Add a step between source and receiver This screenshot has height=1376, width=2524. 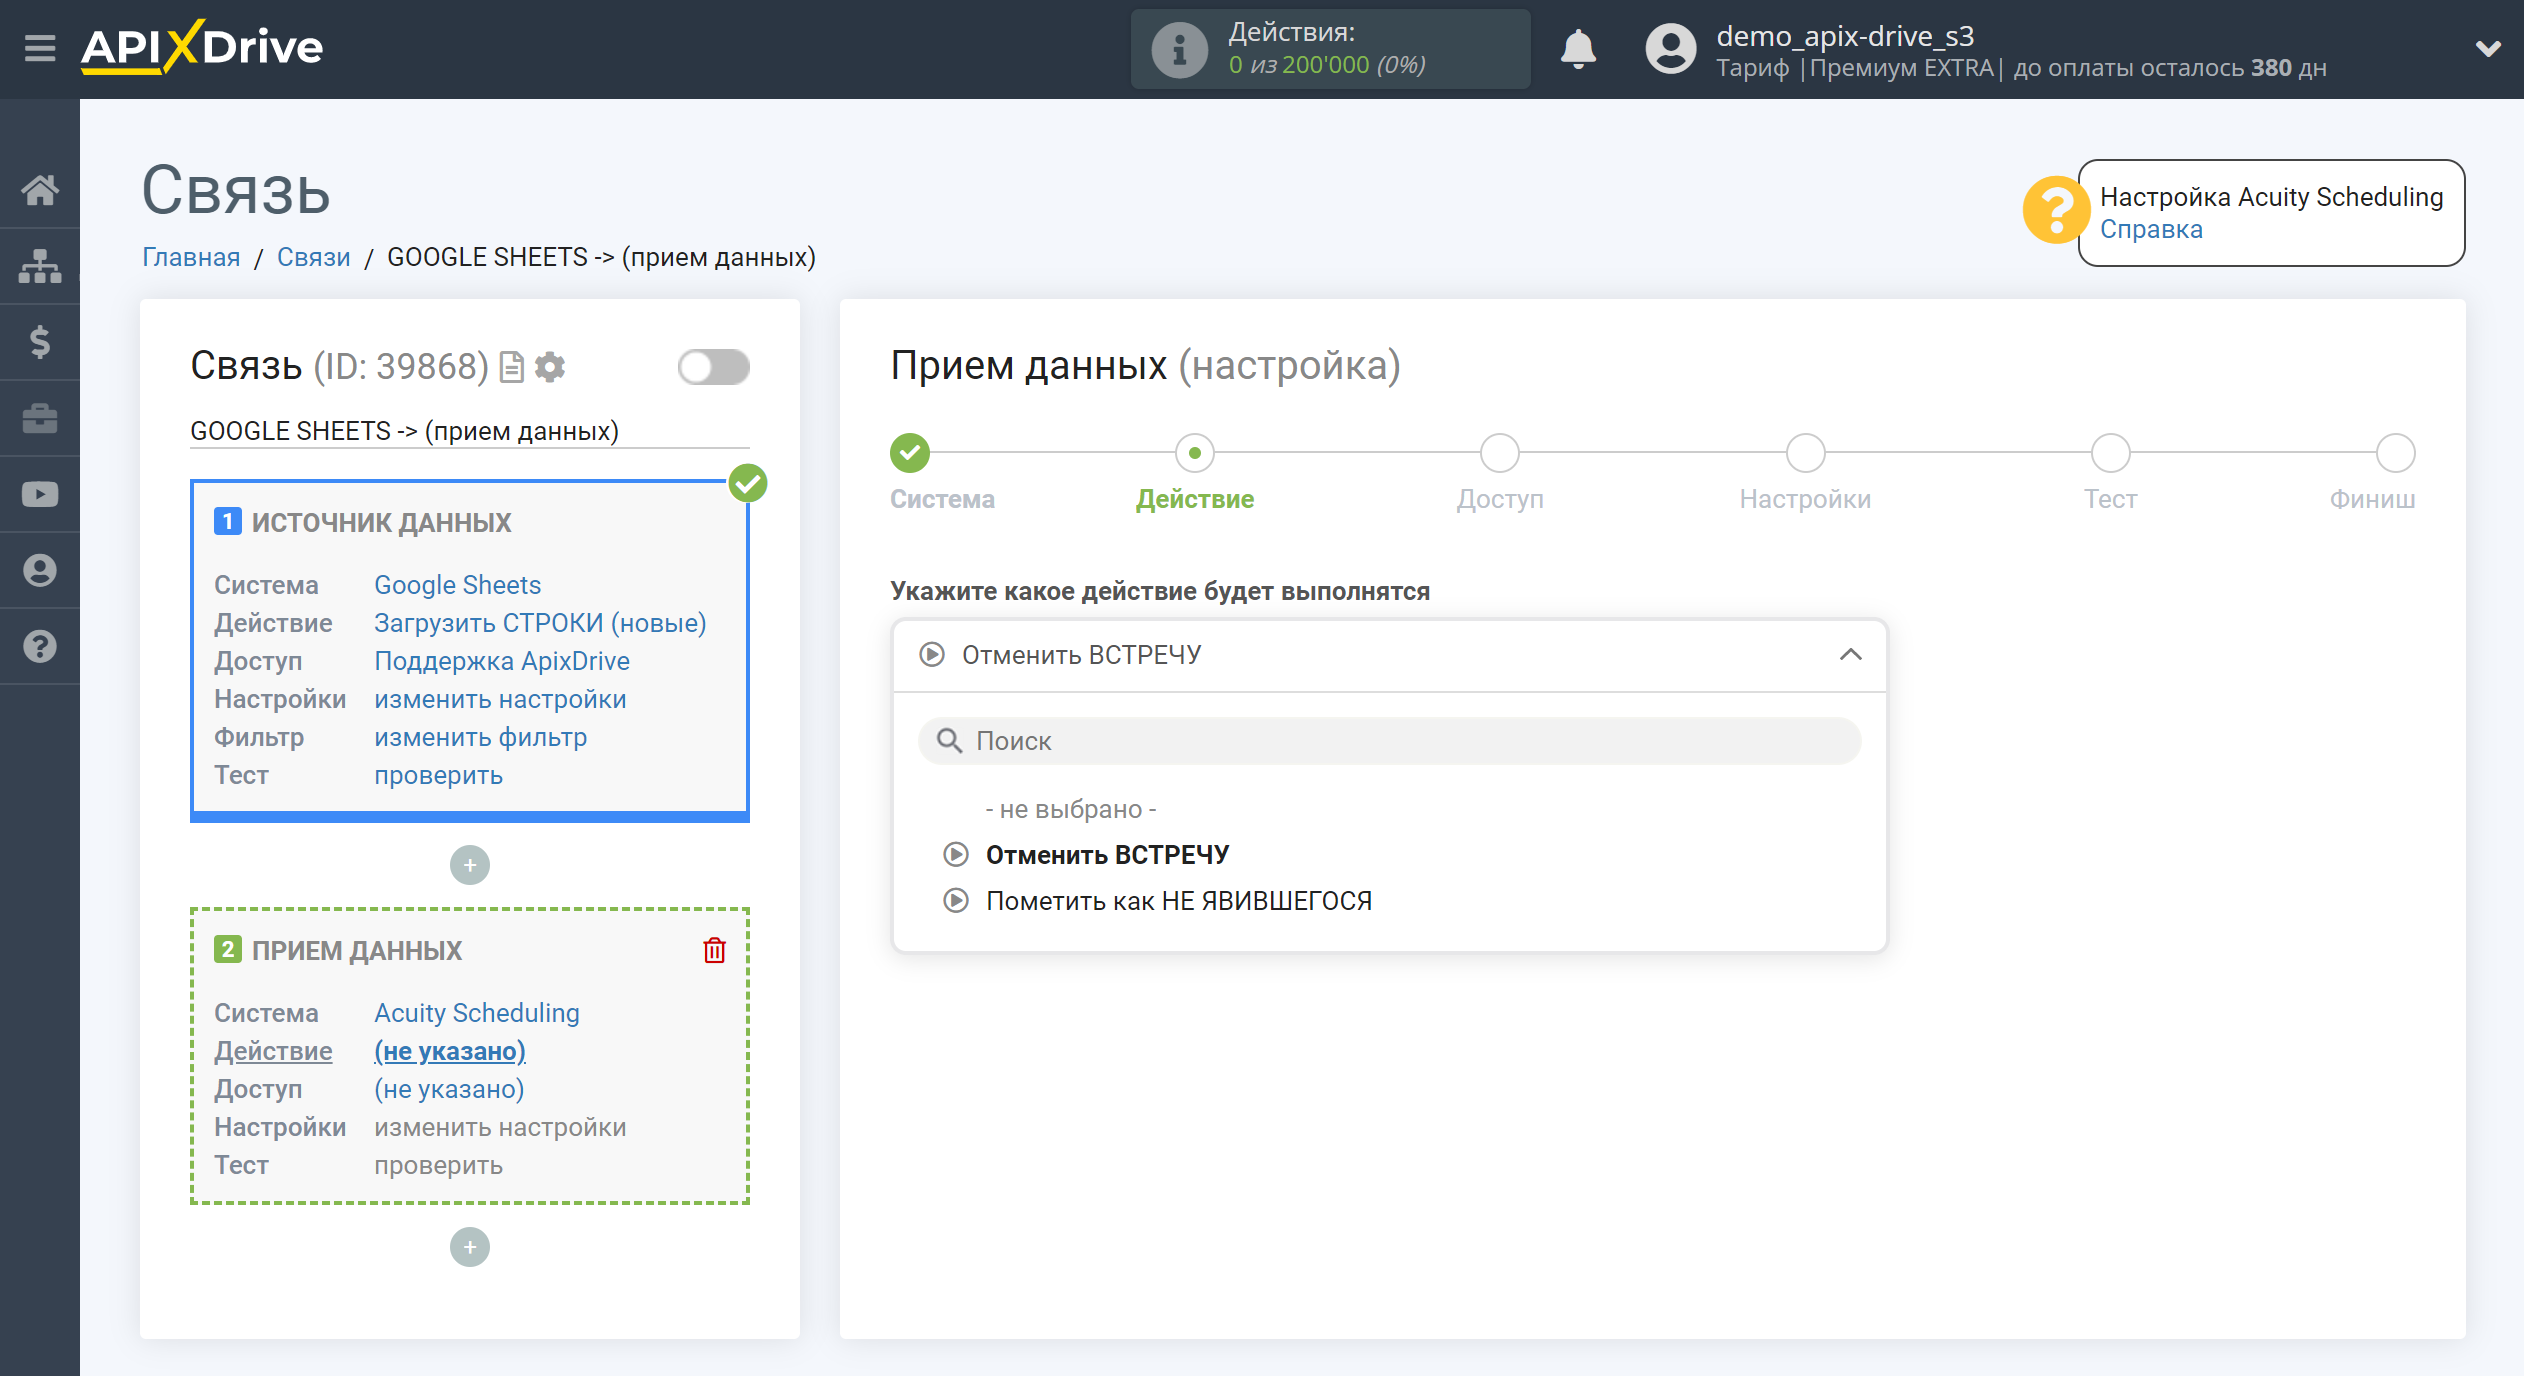(x=470, y=865)
